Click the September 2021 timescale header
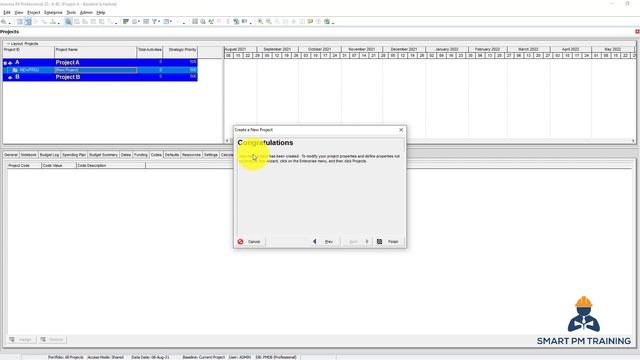 277,49
